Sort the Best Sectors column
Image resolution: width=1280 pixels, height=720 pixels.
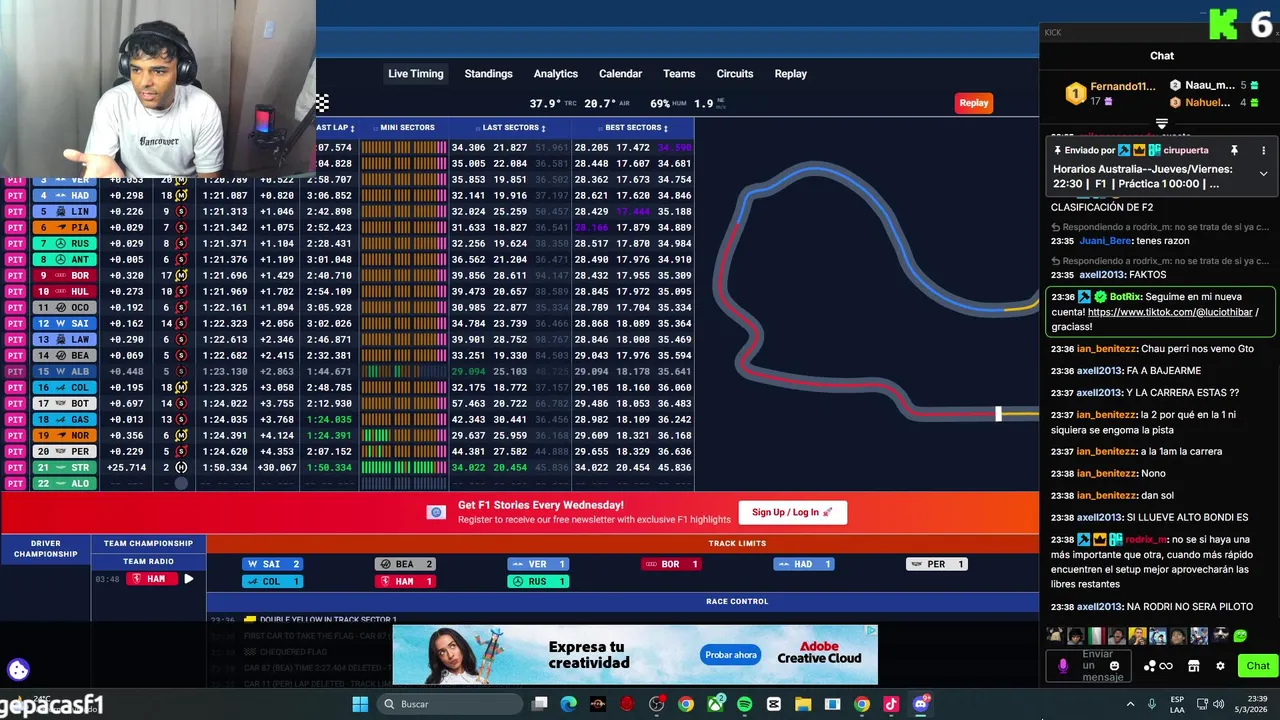click(637, 128)
